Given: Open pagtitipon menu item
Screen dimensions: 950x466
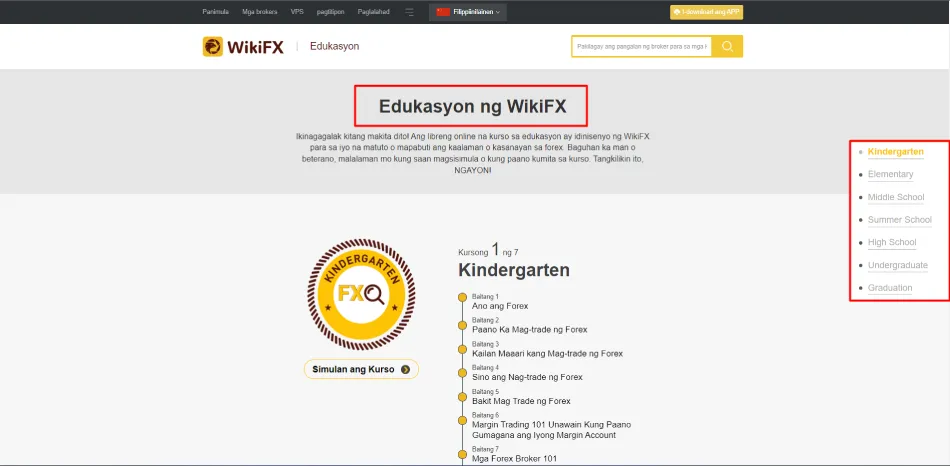Looking at the screenshot, I should pyautogui.click(x=331, y=12).
